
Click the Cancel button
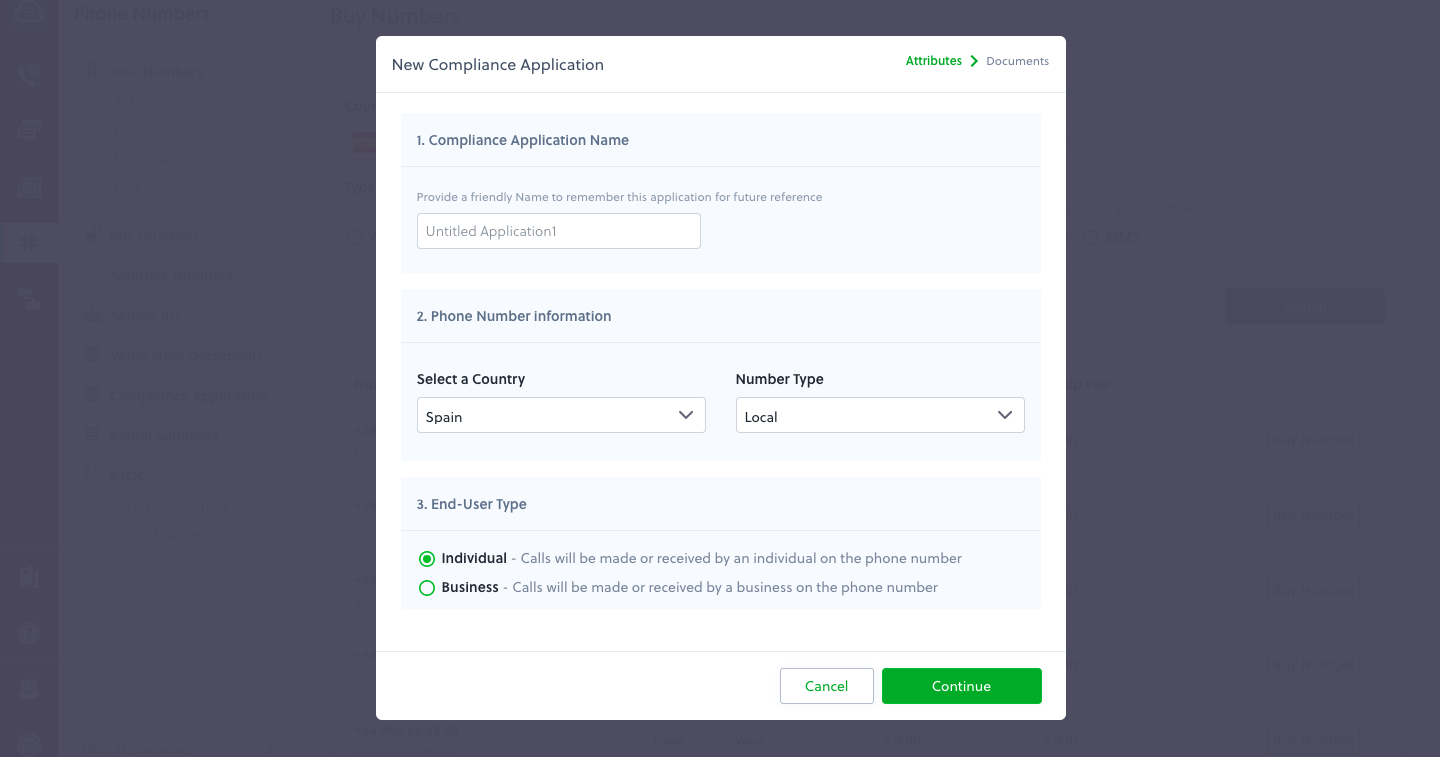pyautogui.click(x=827, y=686)
